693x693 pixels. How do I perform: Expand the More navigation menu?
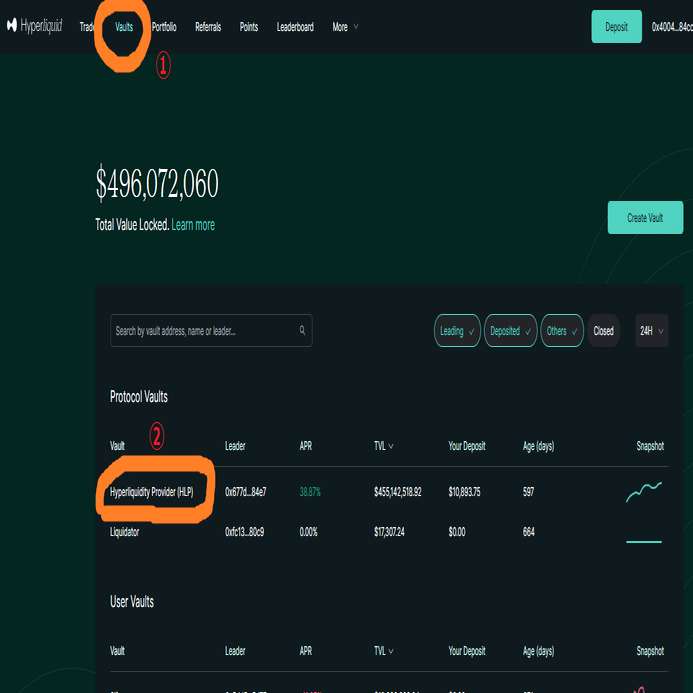point(345,27)
